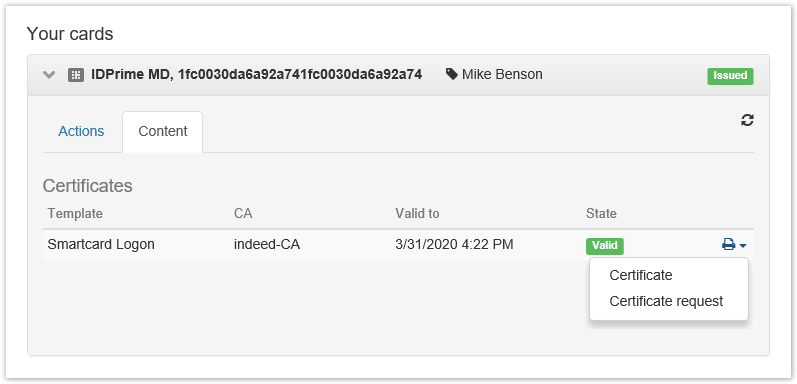Click the Valid to column header
Viewport: 797px width, 384px height.
click(417, 214)
